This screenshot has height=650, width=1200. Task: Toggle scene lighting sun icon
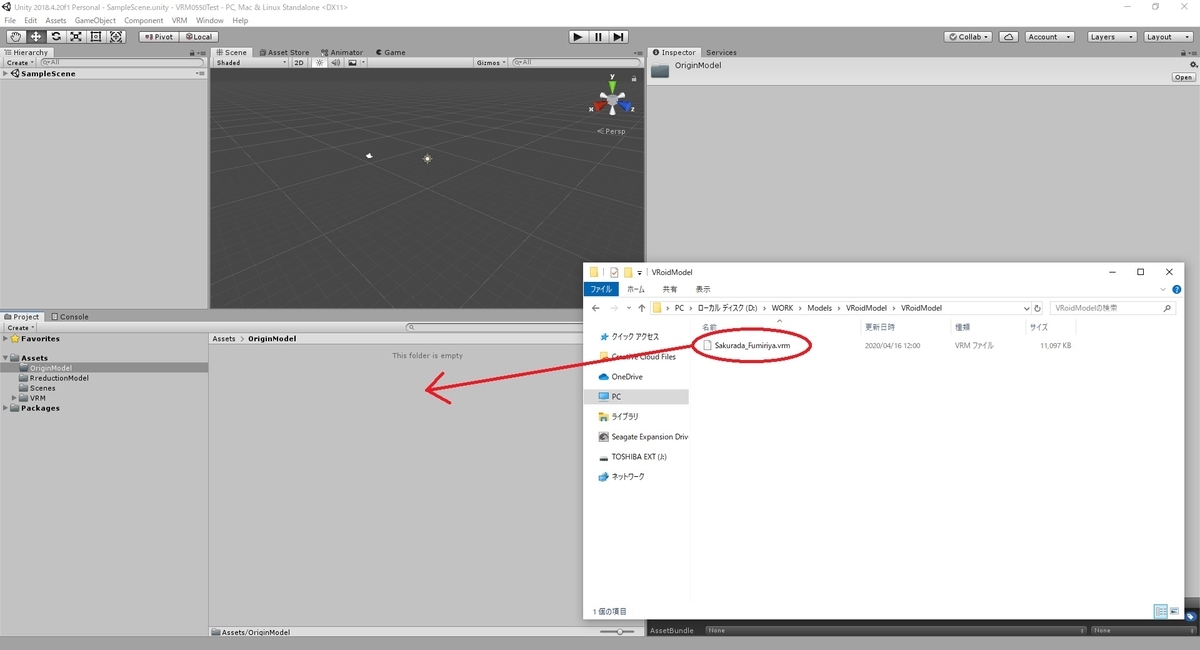(320, 62)
